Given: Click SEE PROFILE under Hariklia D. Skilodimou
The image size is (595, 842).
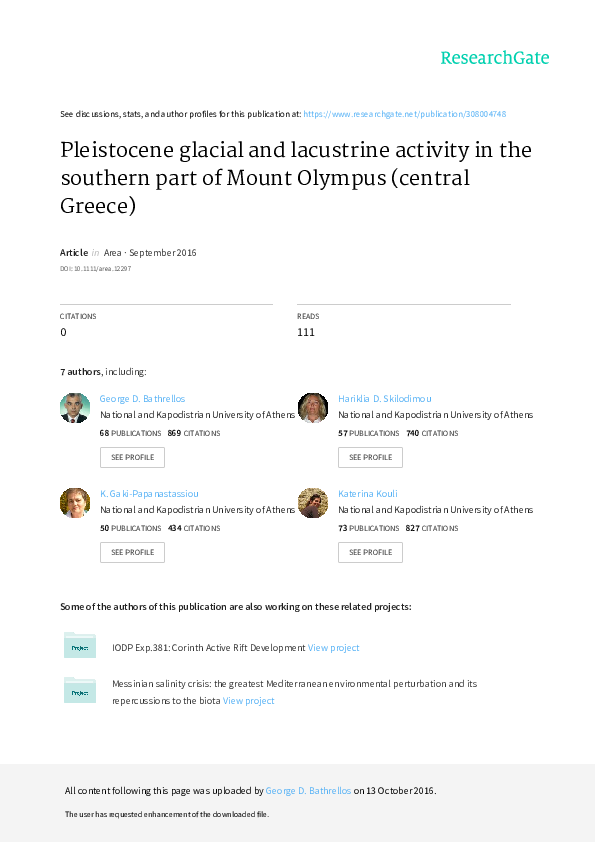Looking at the screenshot, I should tap(370, 457).
